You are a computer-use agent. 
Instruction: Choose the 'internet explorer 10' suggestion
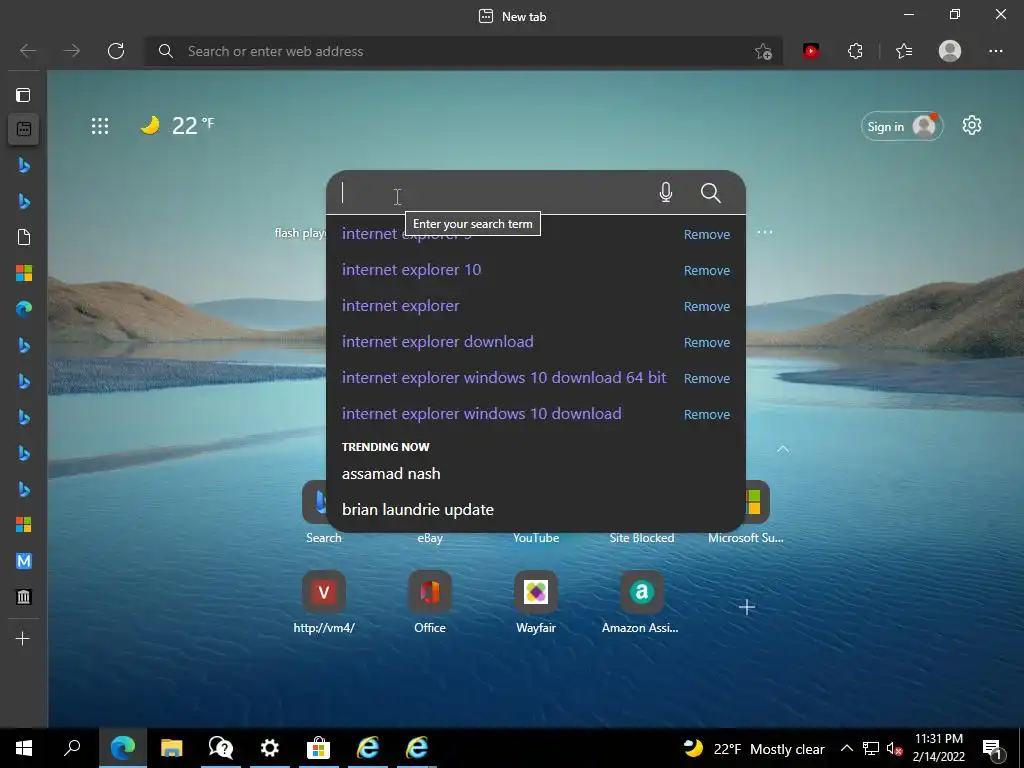[411, 270]
